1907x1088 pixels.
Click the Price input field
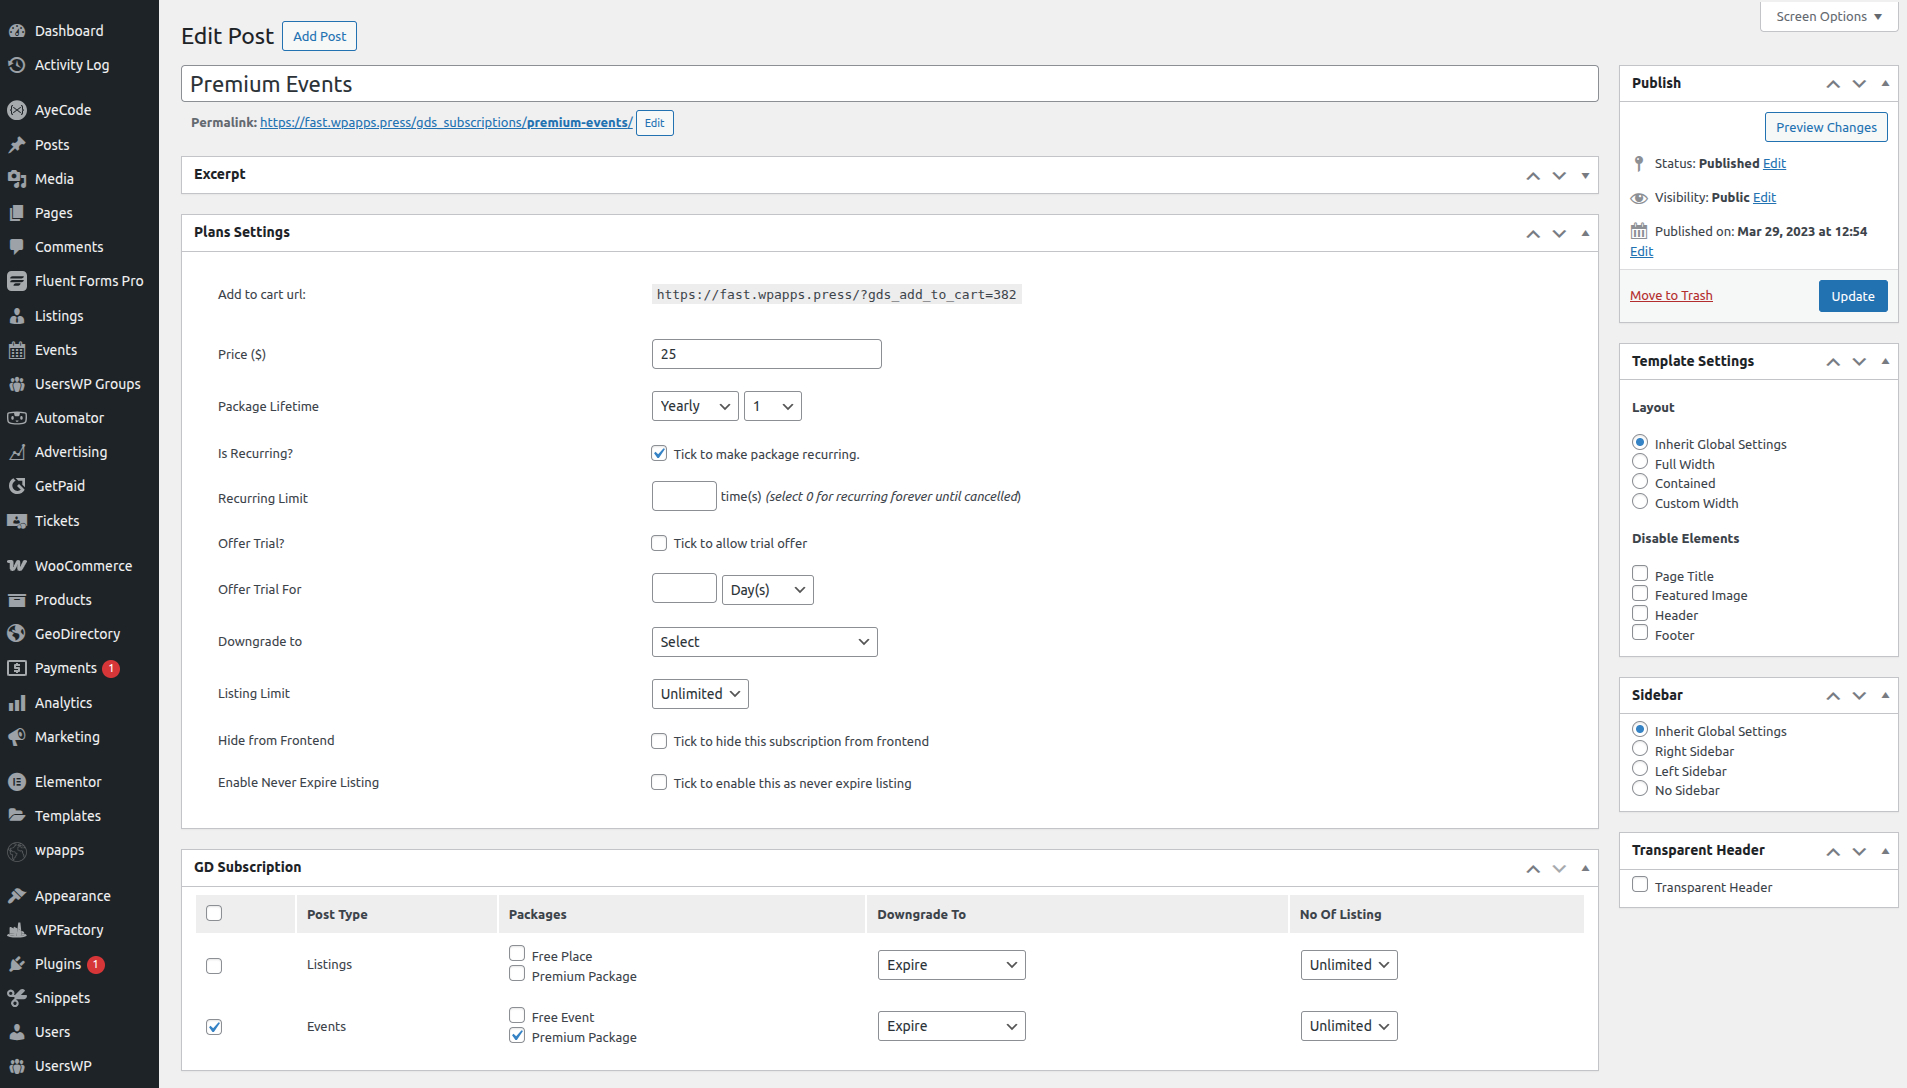pos(766,354)
